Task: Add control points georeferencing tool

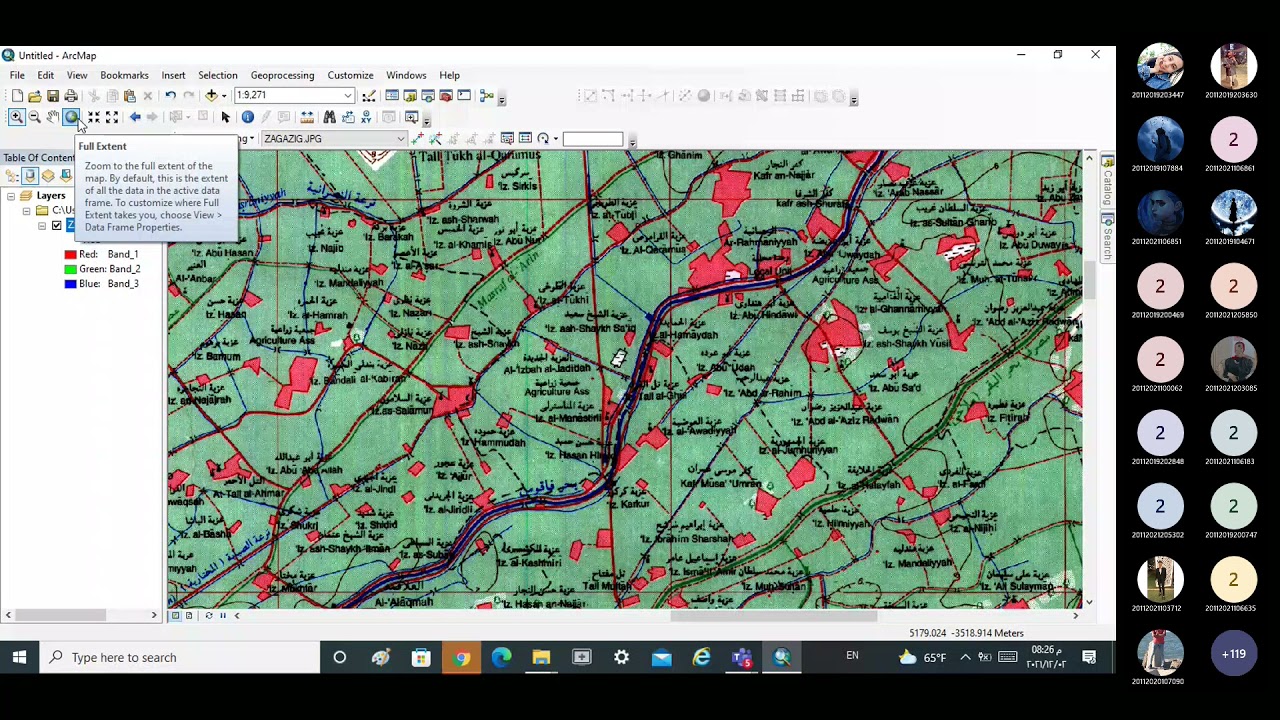Action: (x=417, y=139)
